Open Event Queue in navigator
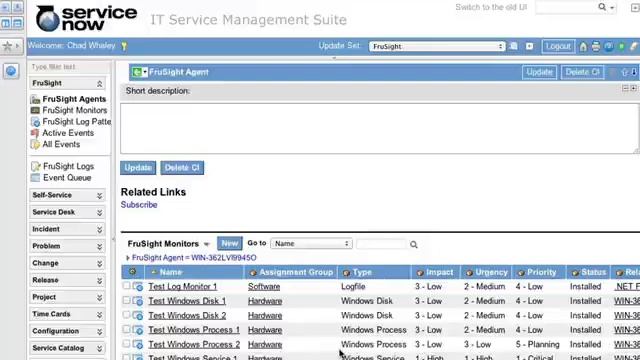 coord(67,178)
